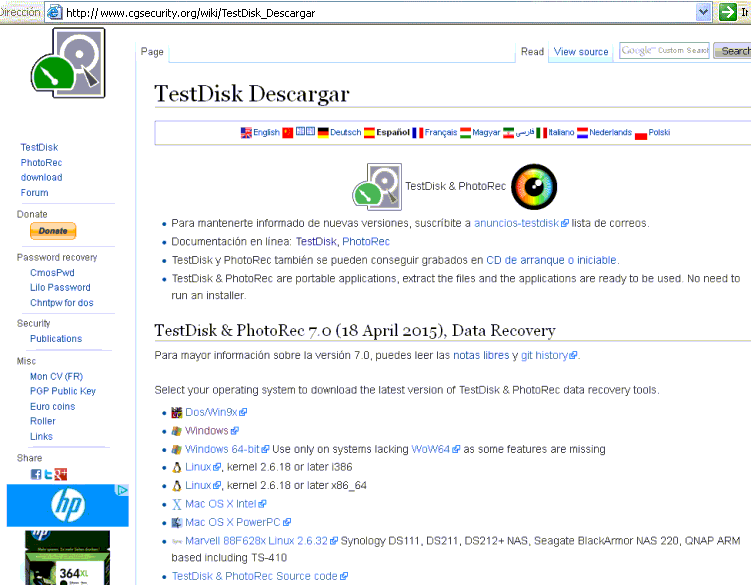751x585 pixels.
Task: Open download link in sidebar
Action: pos(41,178)
